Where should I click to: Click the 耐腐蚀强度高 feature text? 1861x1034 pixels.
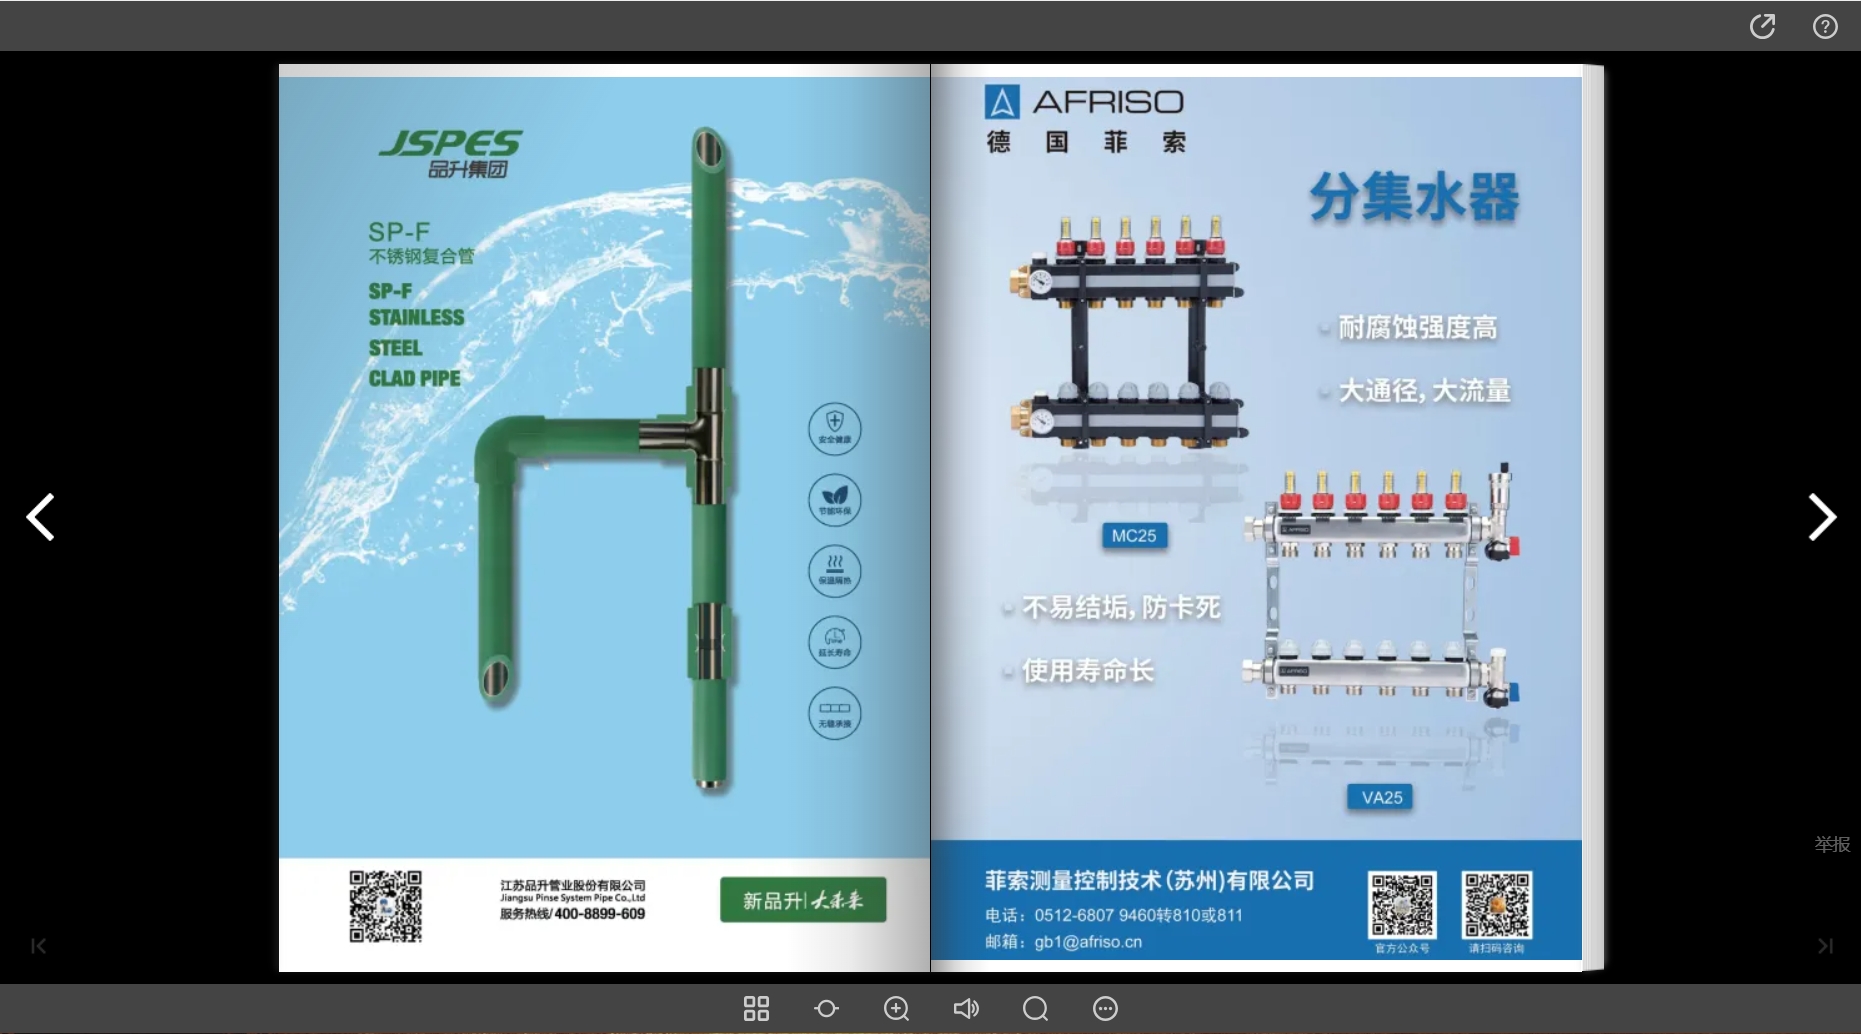(x=1417, y=328)
